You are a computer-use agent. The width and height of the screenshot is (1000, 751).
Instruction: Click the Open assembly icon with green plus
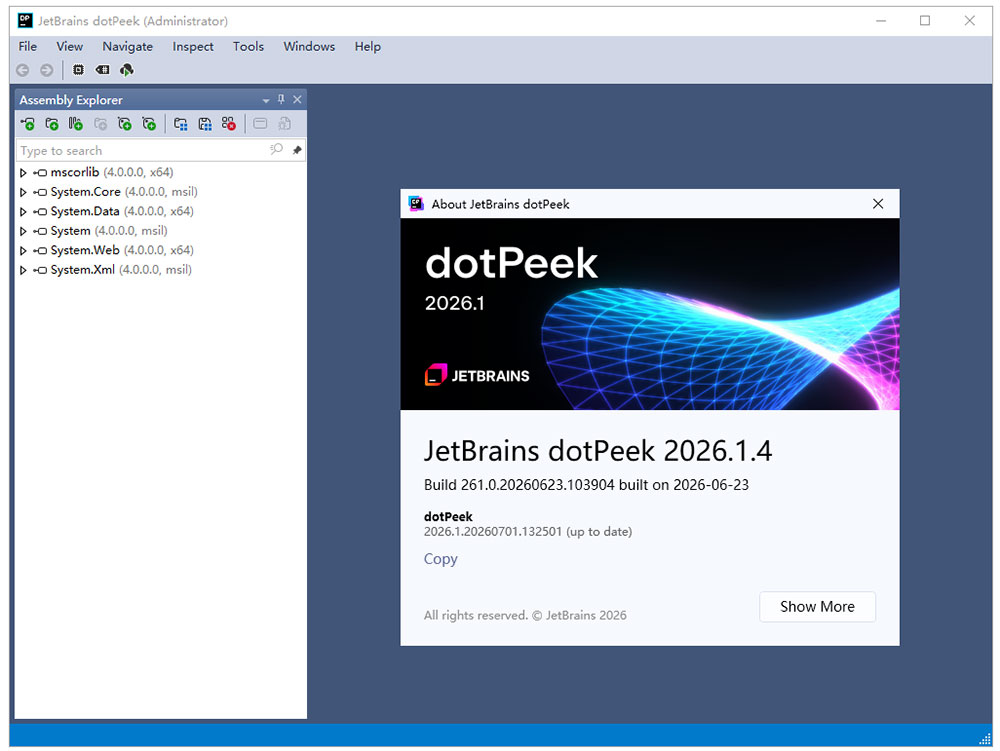click(x=27, y=124)
